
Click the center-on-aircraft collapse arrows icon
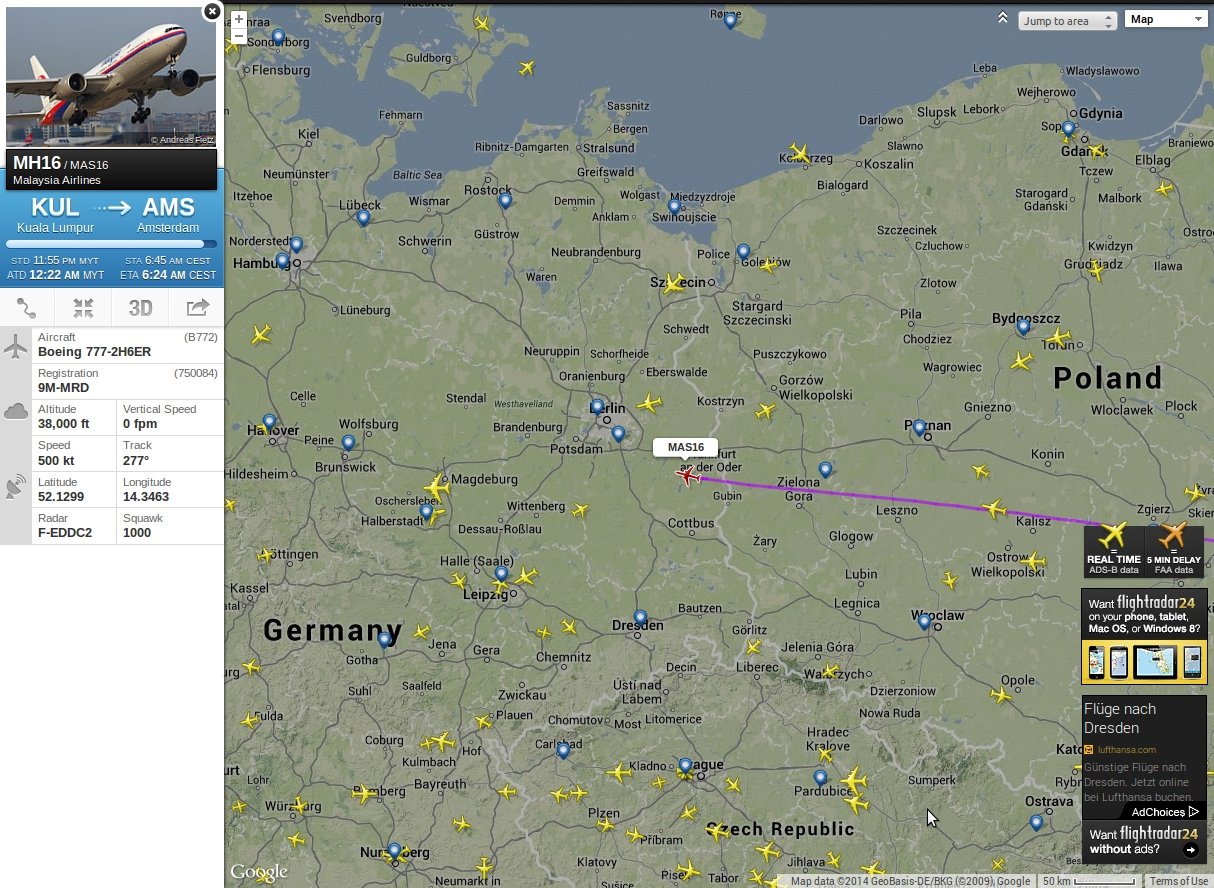point(83,307)
